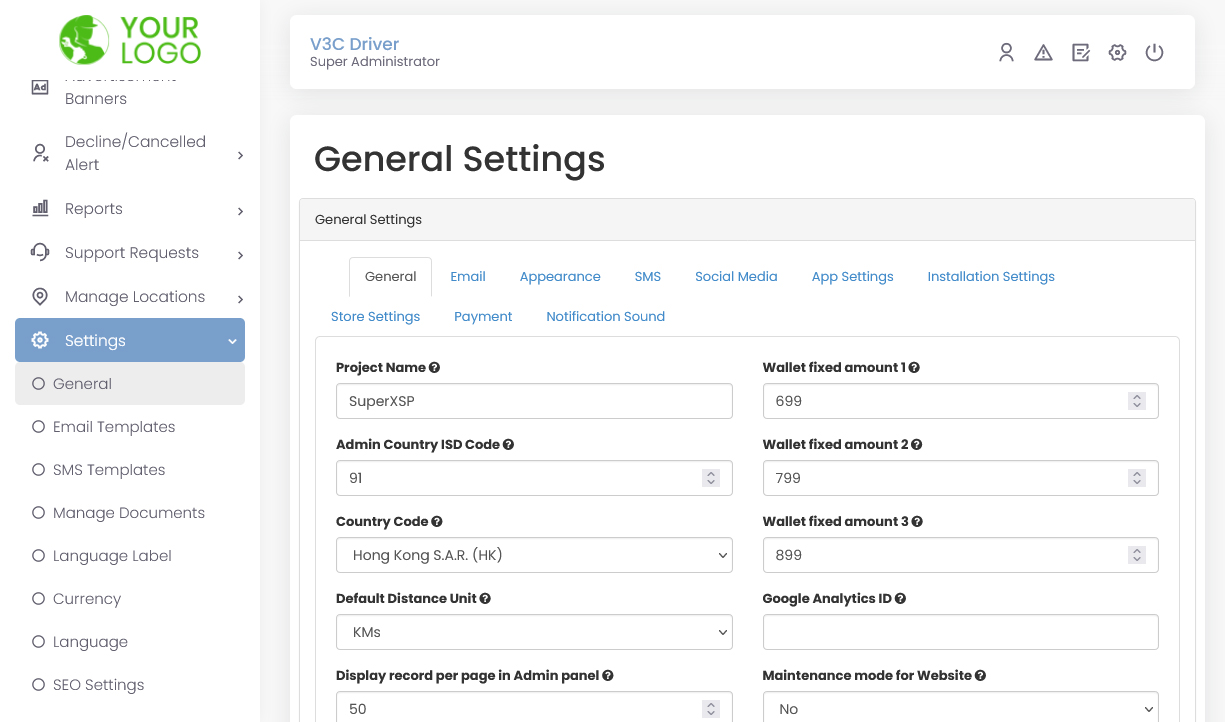This screenshot has width=1225, height=722.
Task: Open the App Settings tab
Action: [852, 276]
